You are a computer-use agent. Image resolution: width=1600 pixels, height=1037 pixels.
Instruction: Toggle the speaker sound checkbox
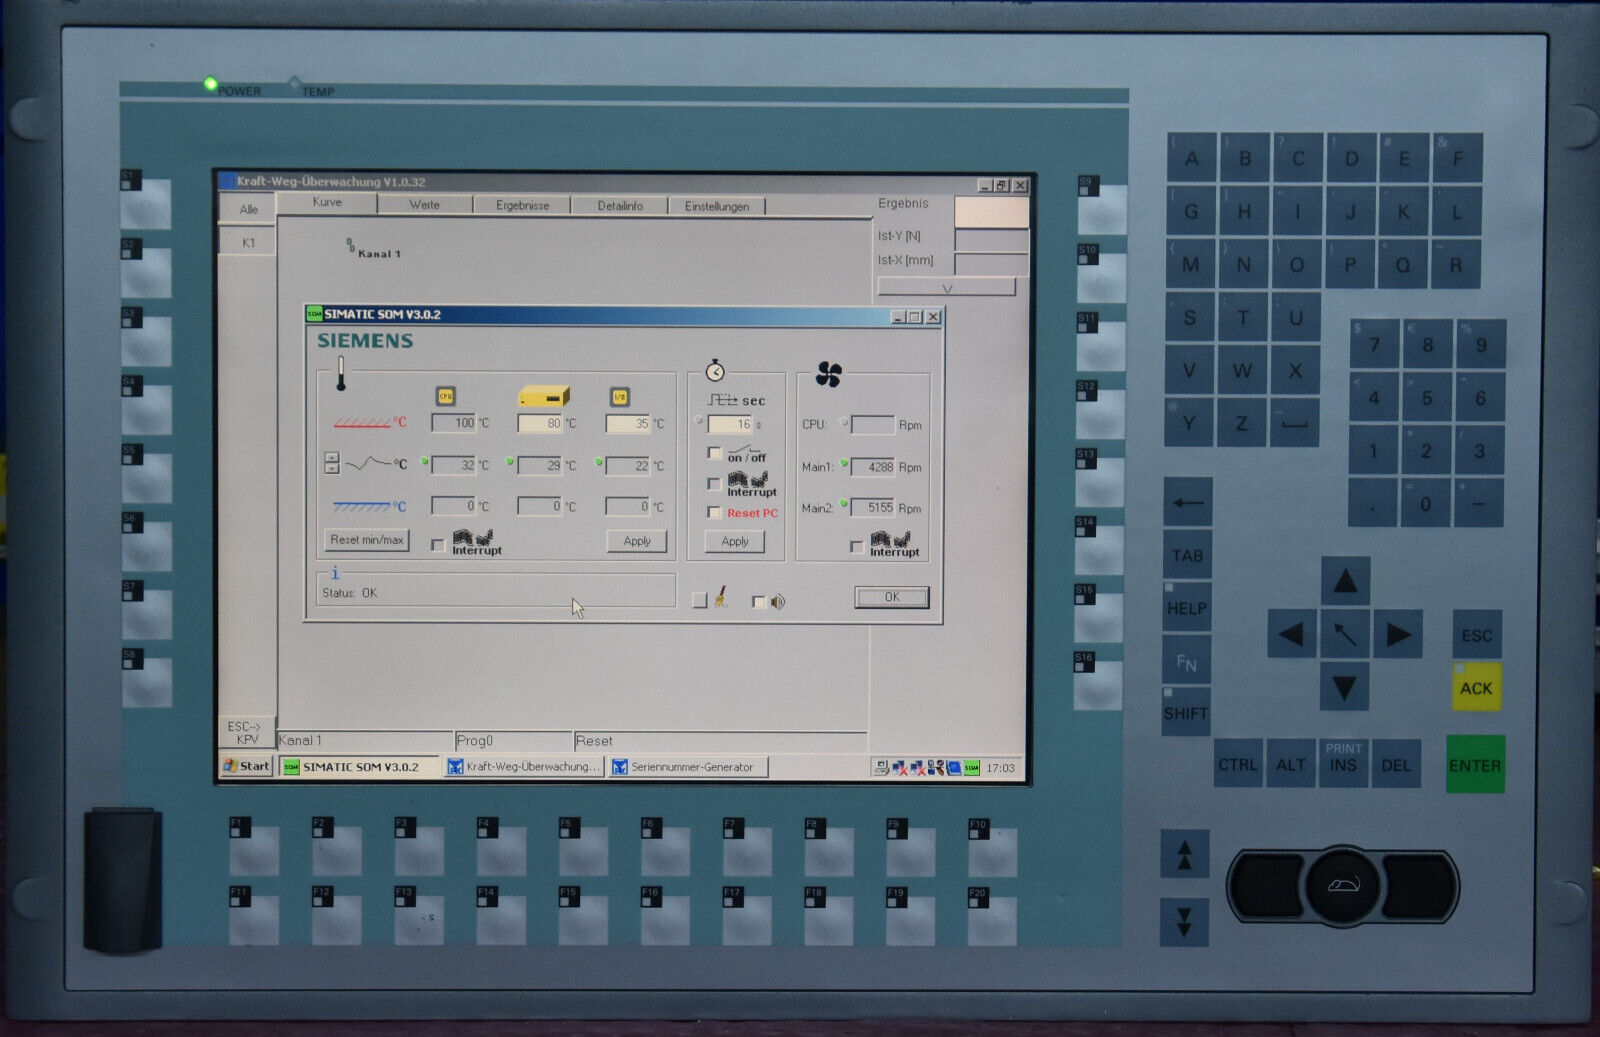point(758,601)
